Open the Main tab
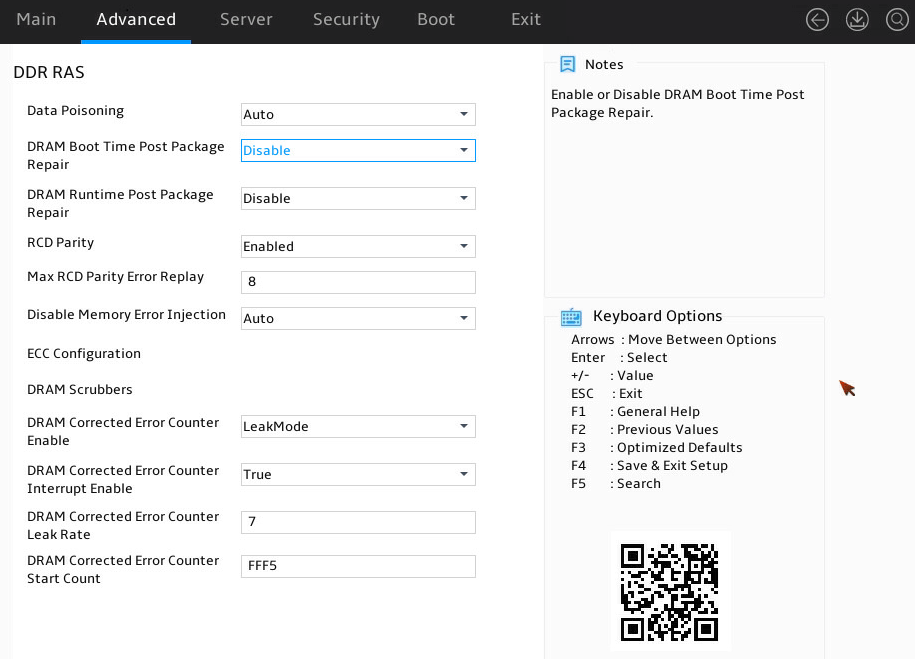This screenshot has height=659, width=915. tap(36, 19)
